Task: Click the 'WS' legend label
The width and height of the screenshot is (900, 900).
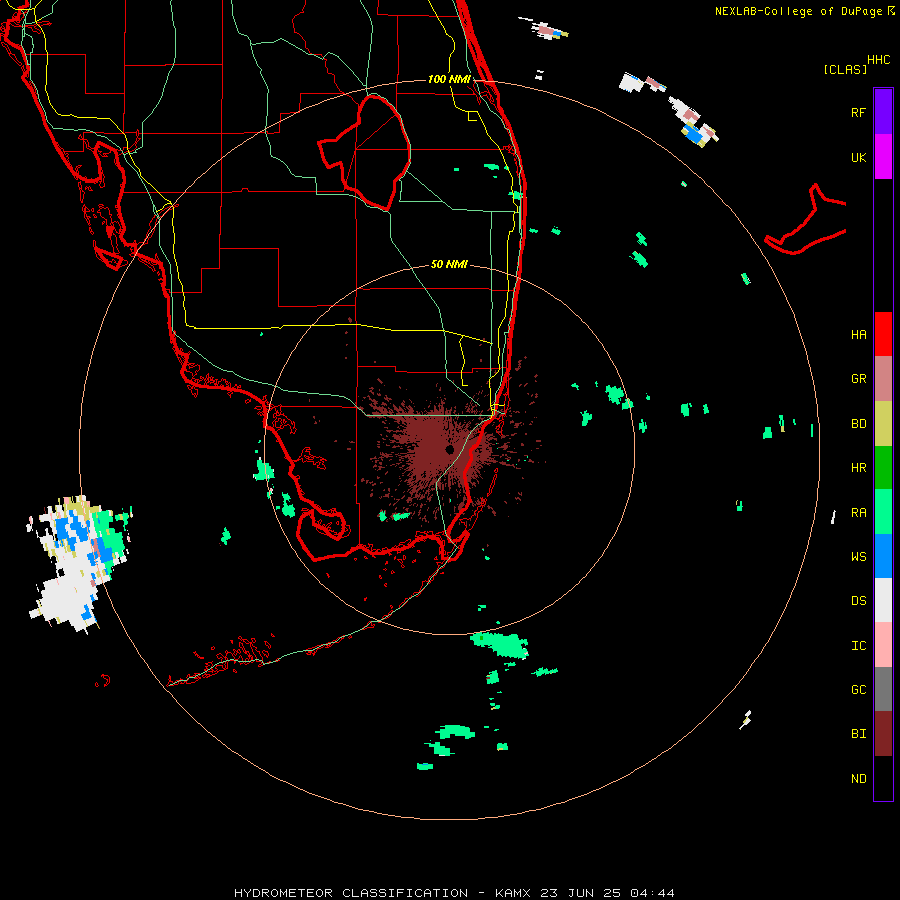Action: click(x=858, y=557)
